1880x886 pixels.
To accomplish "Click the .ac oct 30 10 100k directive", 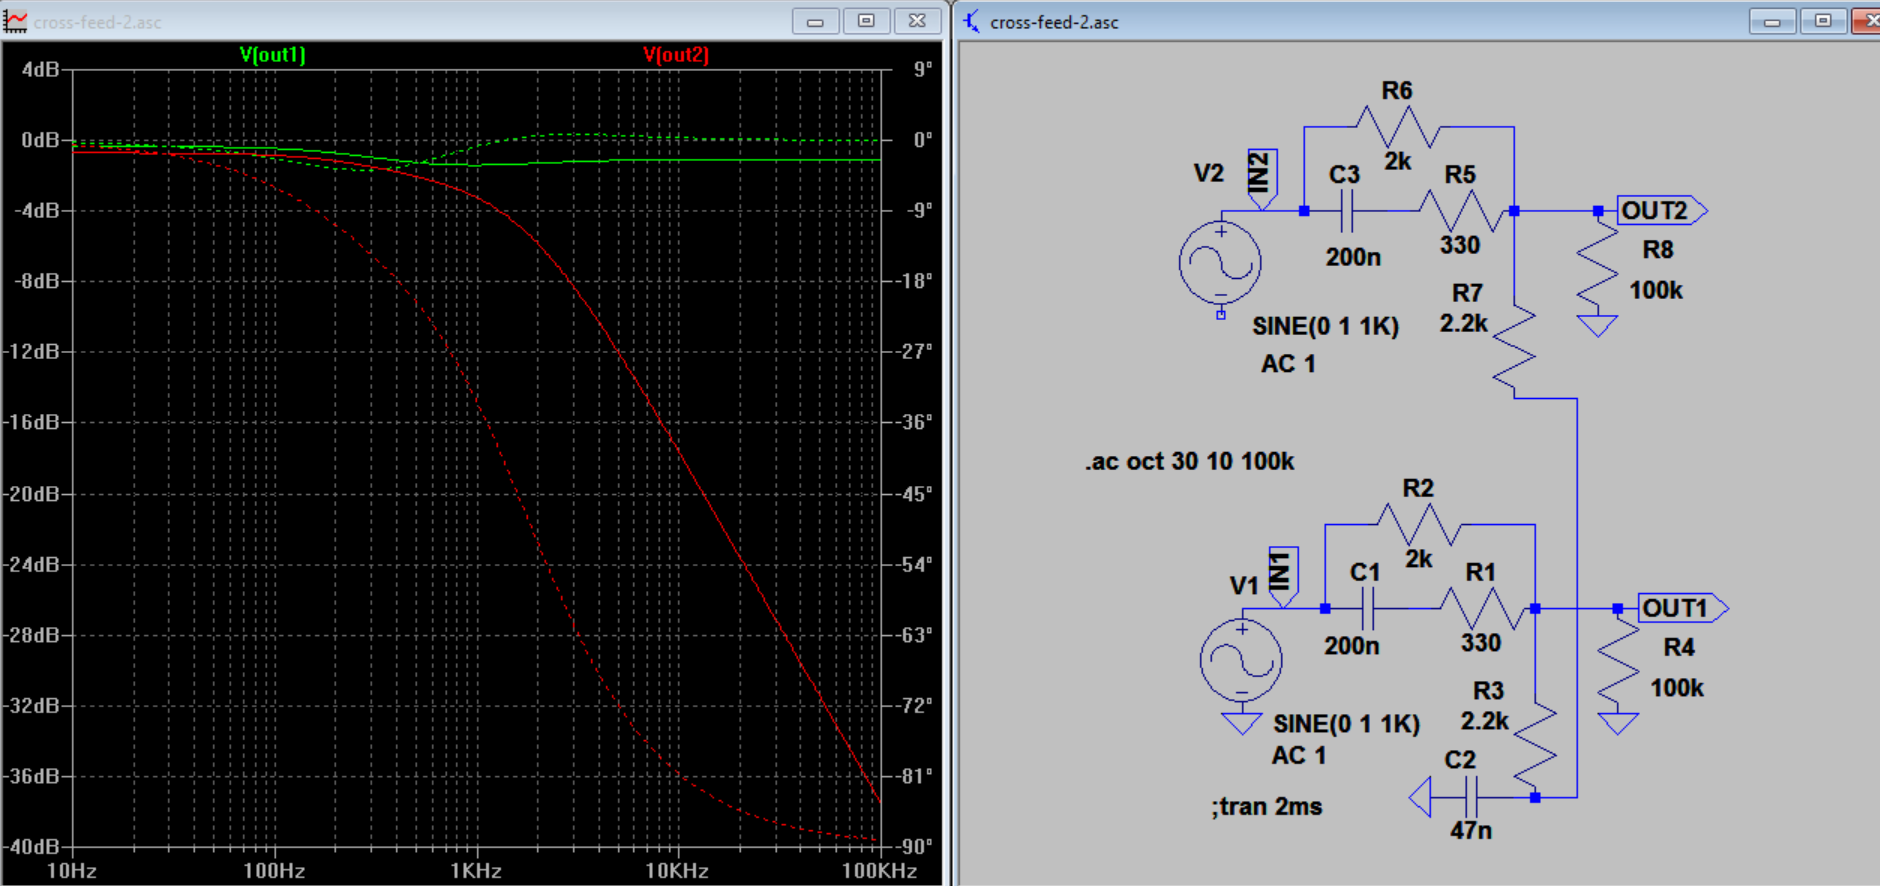I will (x=1190, y=461).
